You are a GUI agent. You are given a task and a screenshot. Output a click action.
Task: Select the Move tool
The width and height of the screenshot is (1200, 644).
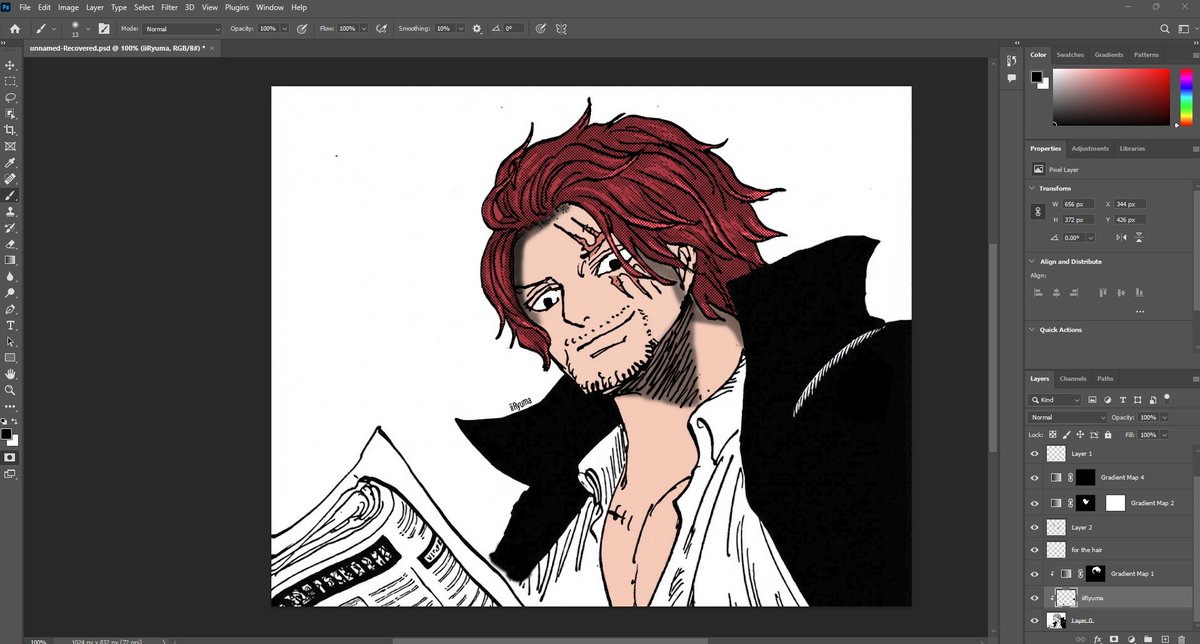point(10,65)
